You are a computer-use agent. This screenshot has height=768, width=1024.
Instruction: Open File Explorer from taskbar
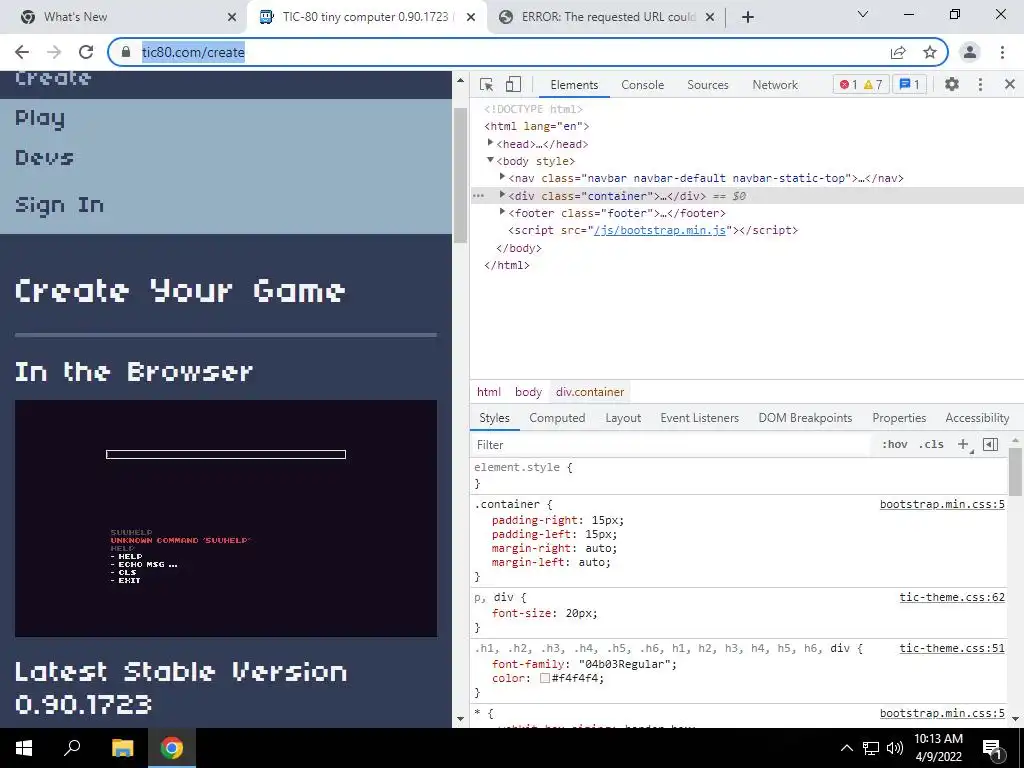pyautogui.click(x=122, y=748)
